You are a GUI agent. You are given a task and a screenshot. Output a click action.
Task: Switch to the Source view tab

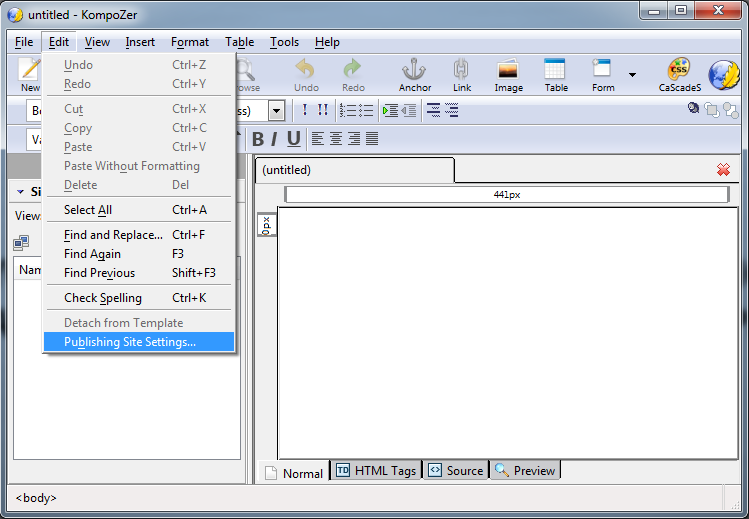(456, 471)
